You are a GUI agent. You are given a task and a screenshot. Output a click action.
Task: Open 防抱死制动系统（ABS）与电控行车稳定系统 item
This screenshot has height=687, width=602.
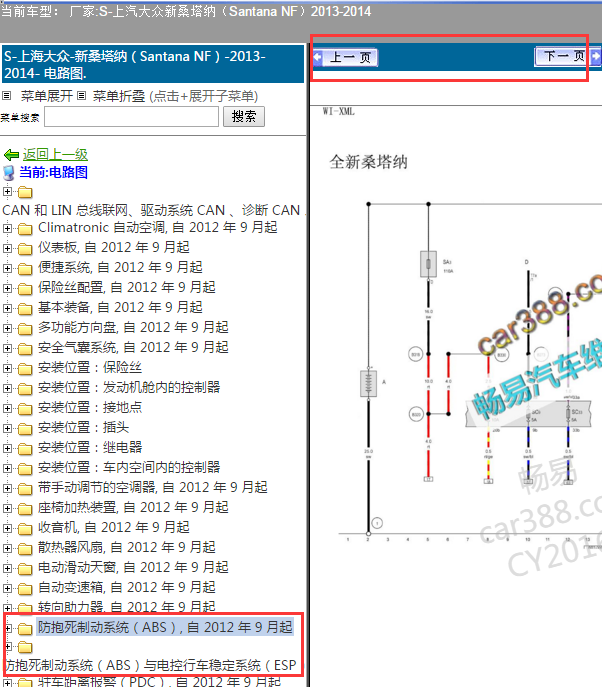(x=151, y=666)
